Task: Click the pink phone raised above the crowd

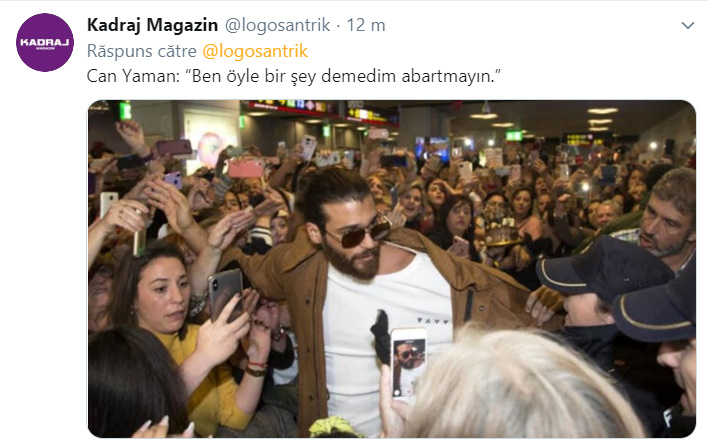Action: point(246,168)
